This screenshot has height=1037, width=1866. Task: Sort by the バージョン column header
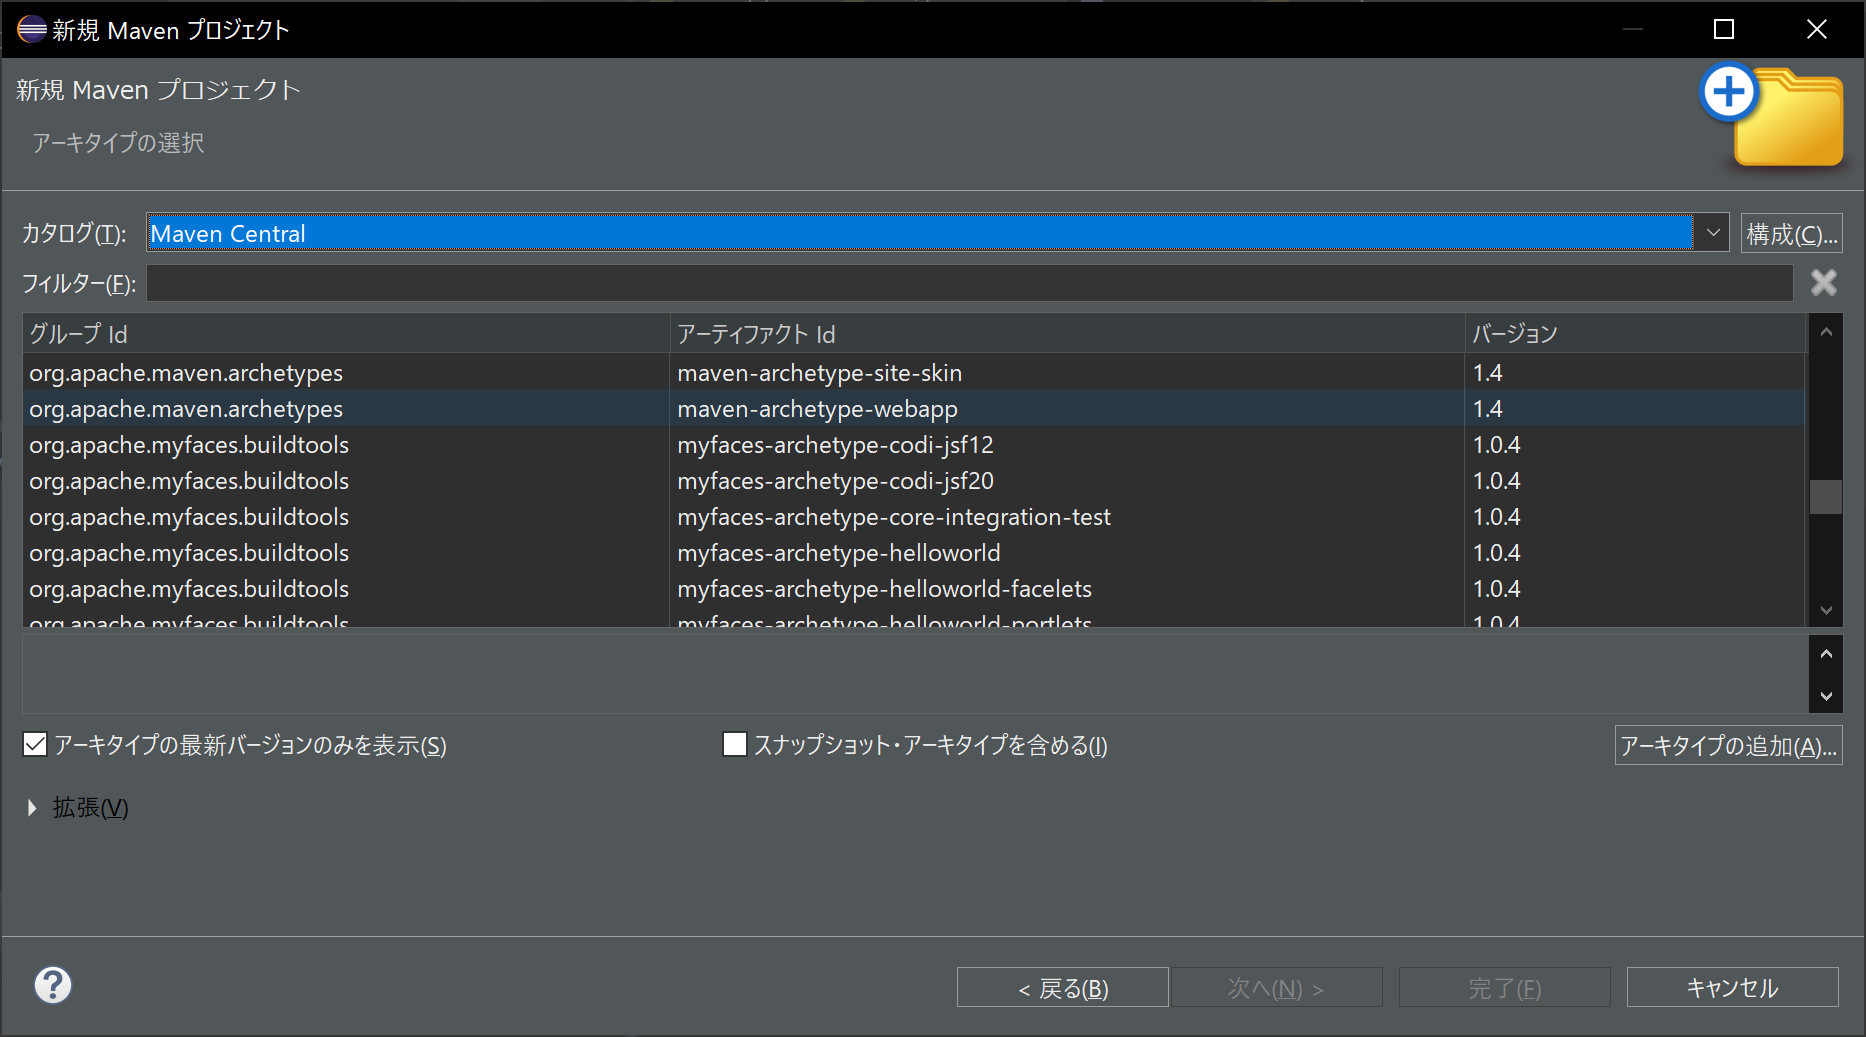point(1635,333)
